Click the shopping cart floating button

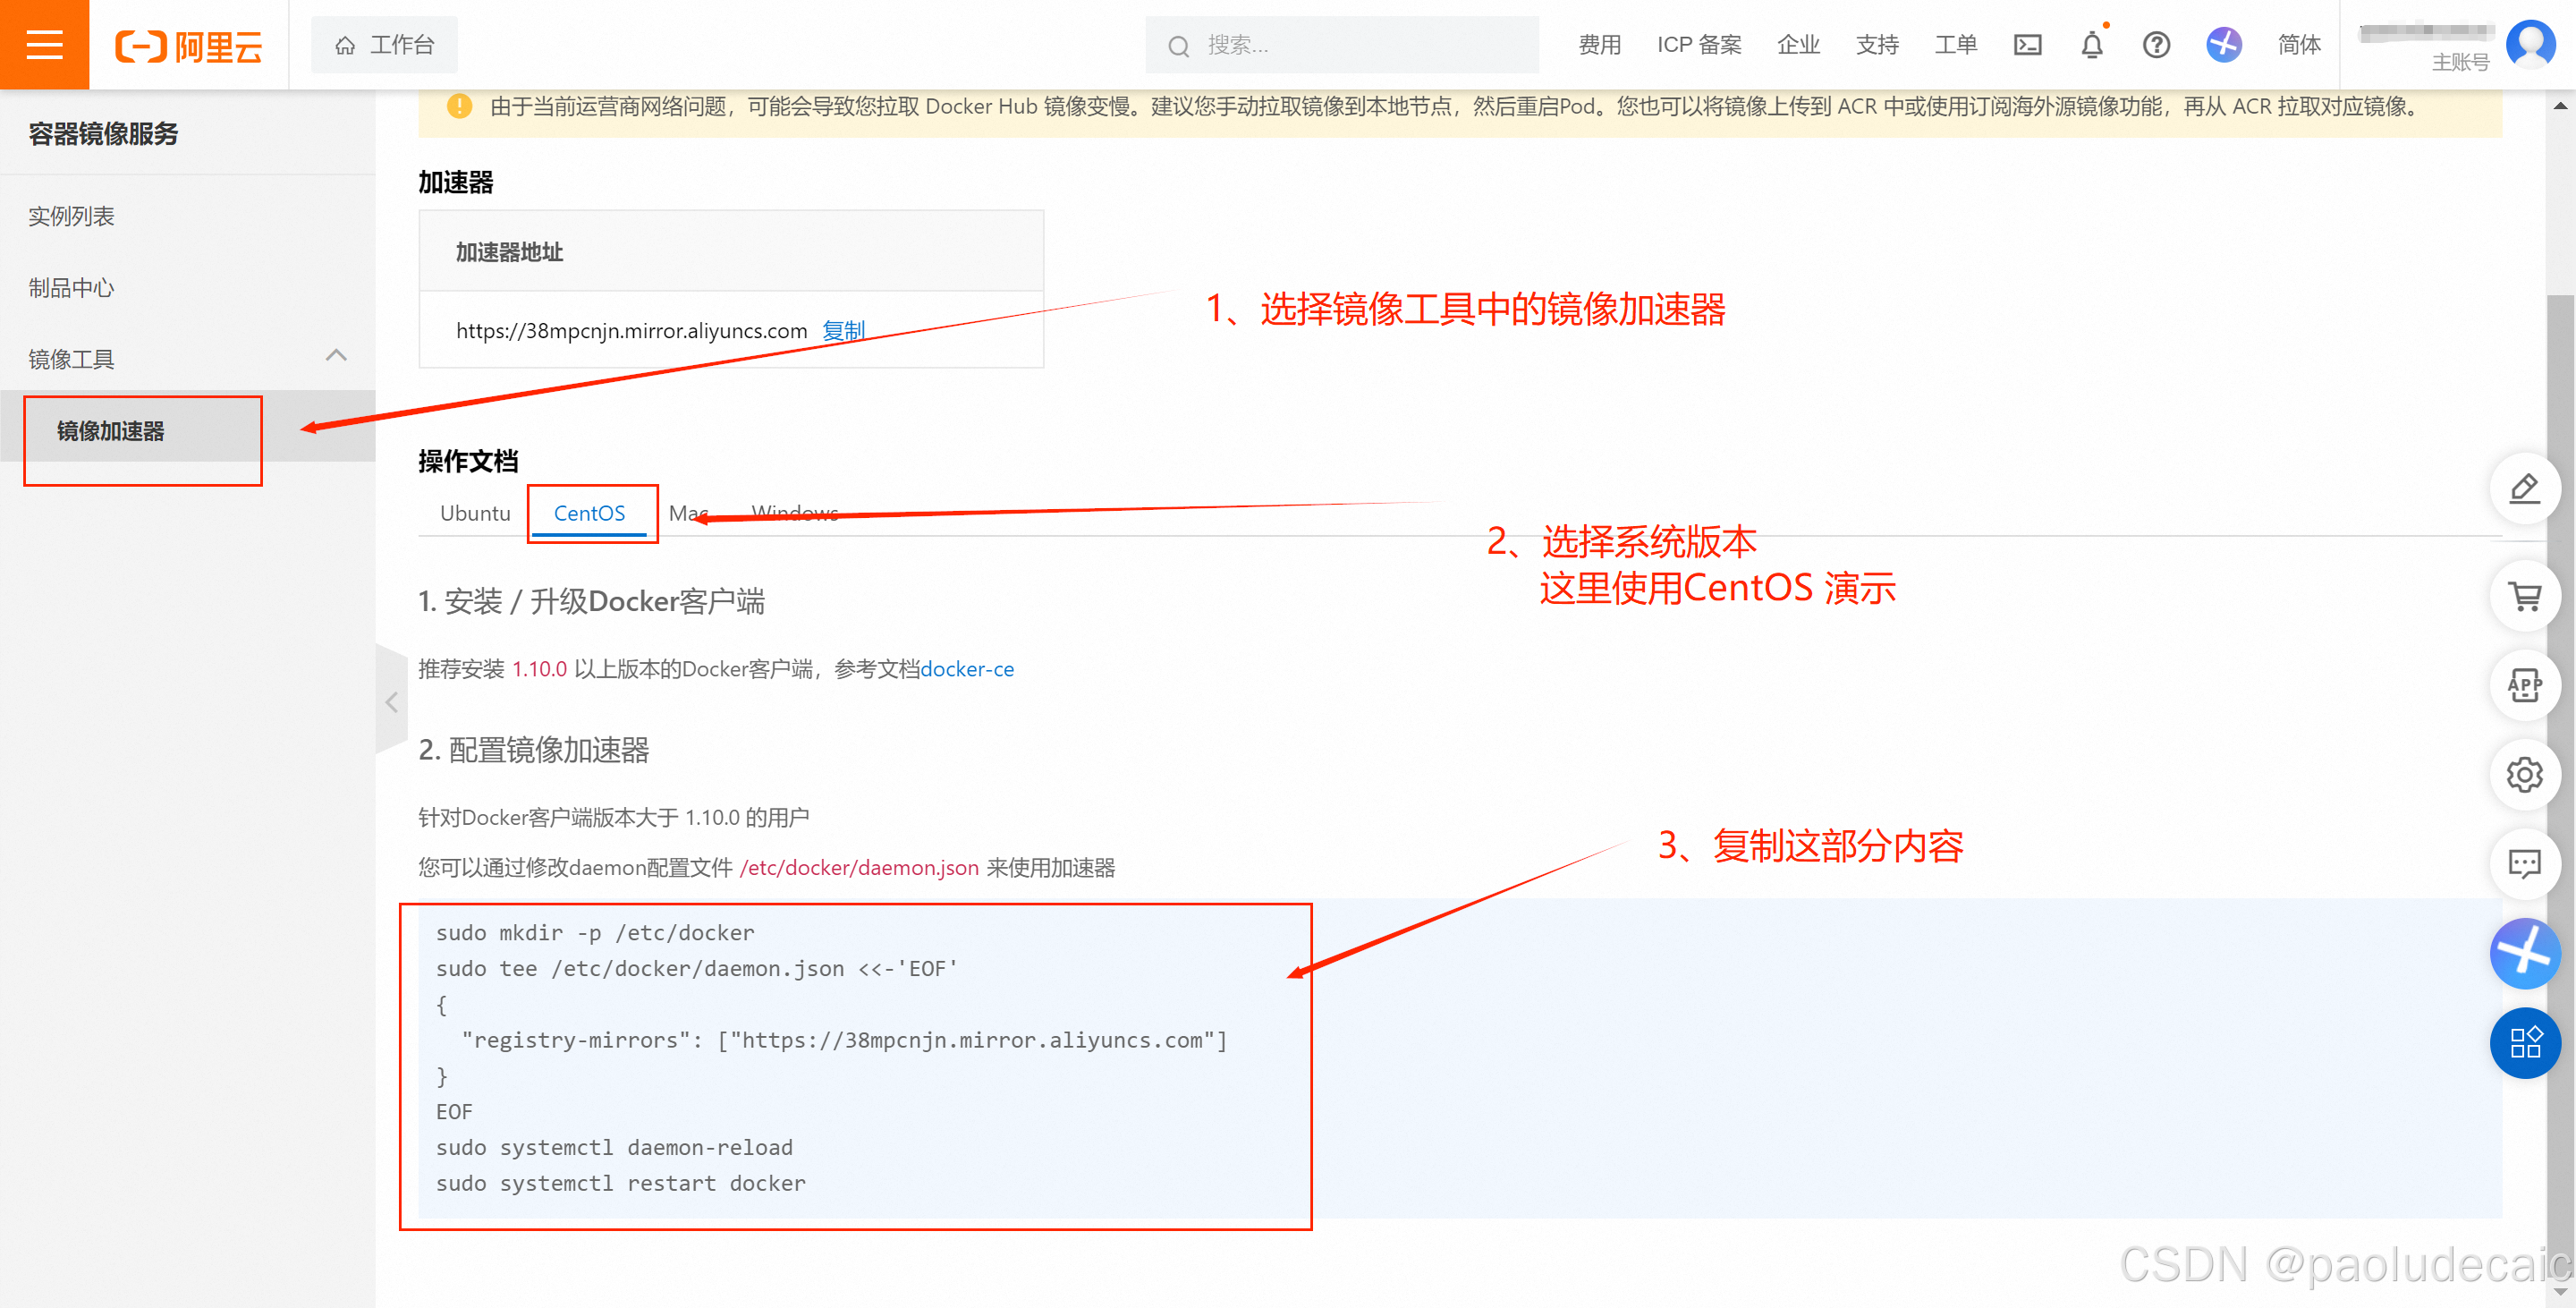click(2524, 597)
